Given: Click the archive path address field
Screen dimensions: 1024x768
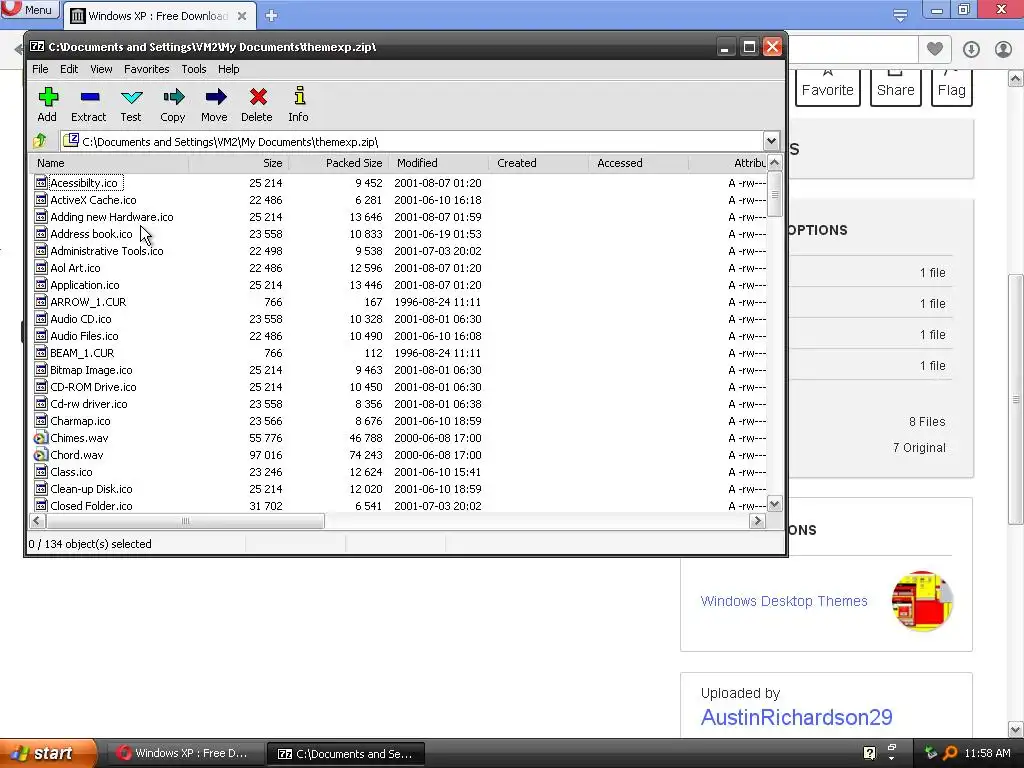Looking at the screenshot, I should coord(413,141).
